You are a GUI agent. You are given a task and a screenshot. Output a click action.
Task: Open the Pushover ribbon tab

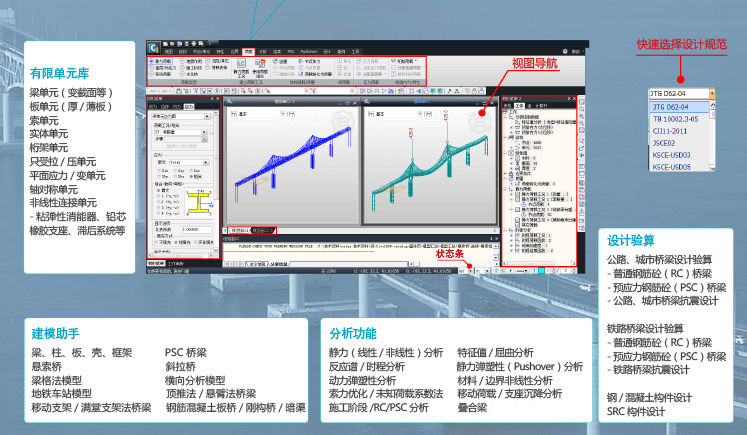(309, 51)
